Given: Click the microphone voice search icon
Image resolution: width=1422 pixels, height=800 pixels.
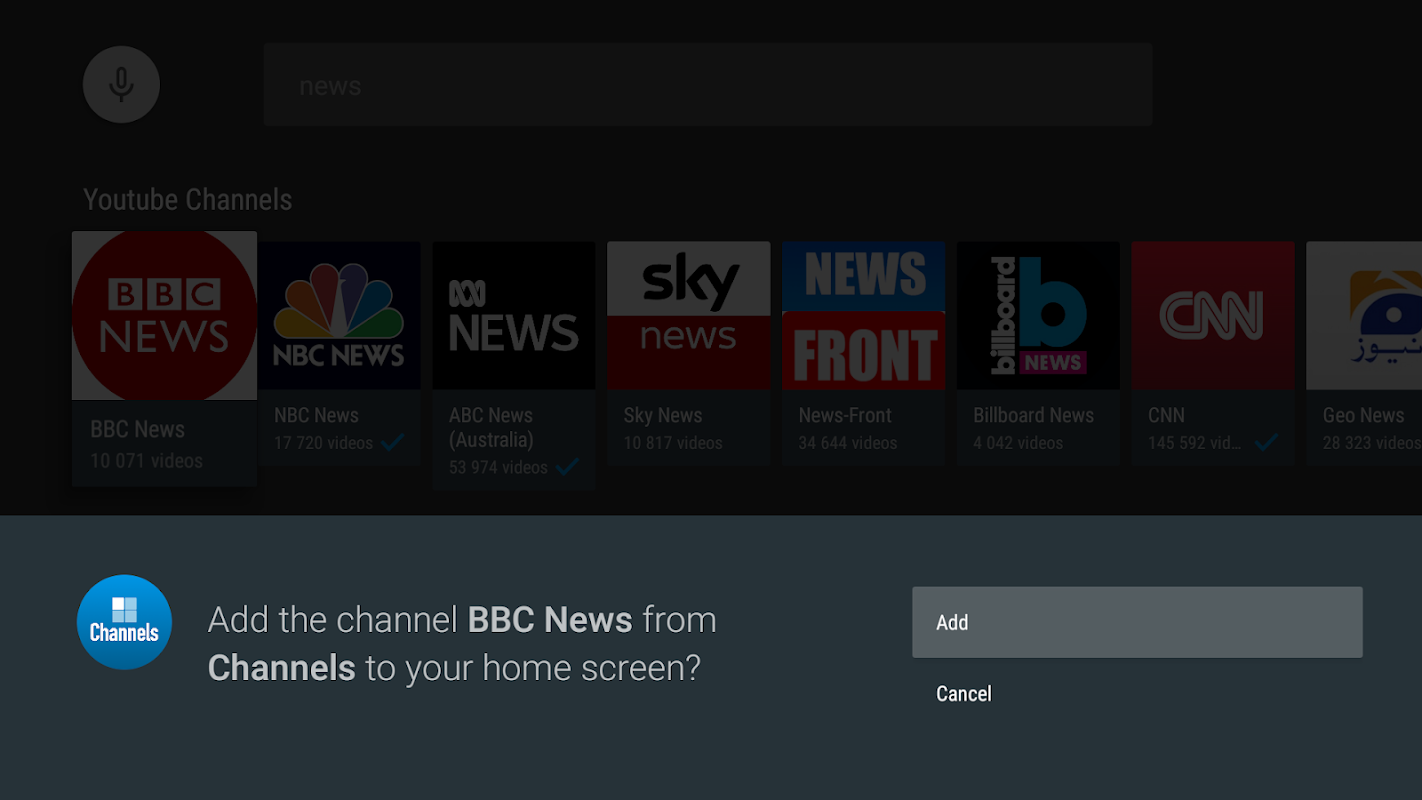Looking at the screenshot, I should click(121, 84).
